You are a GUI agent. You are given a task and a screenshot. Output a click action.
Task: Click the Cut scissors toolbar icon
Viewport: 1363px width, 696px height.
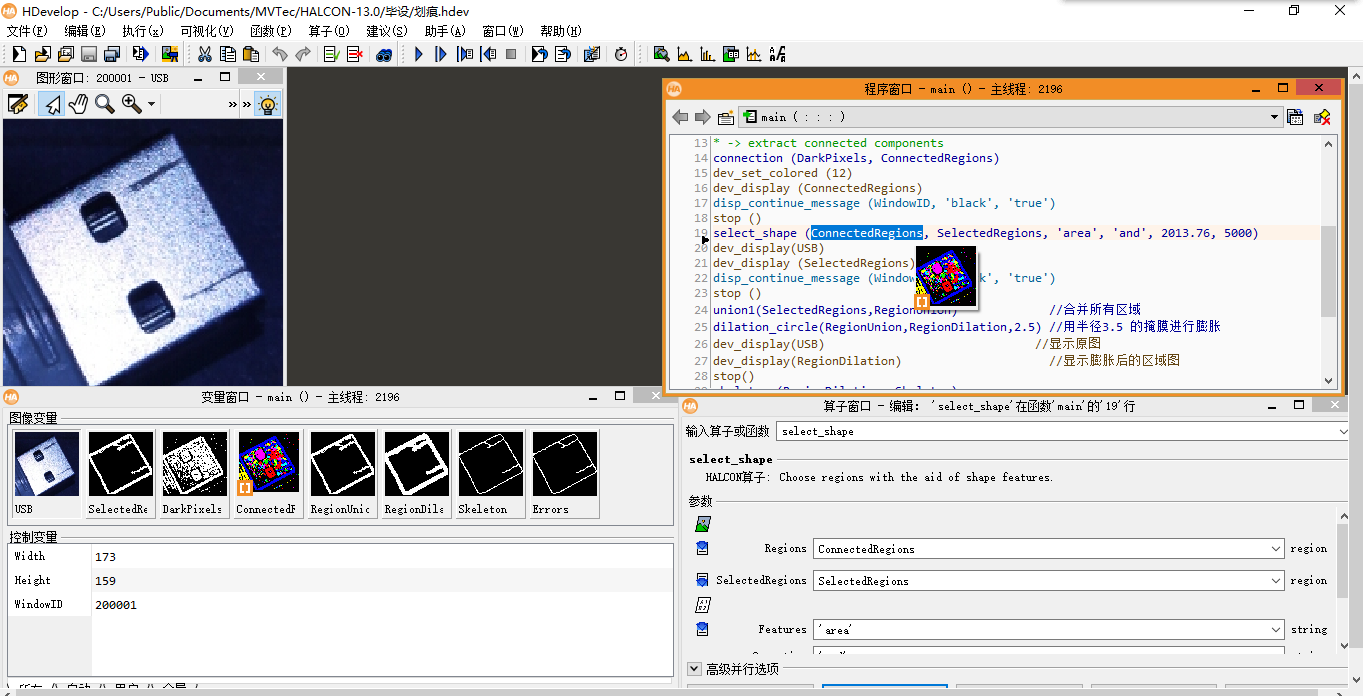click(205, 54)
